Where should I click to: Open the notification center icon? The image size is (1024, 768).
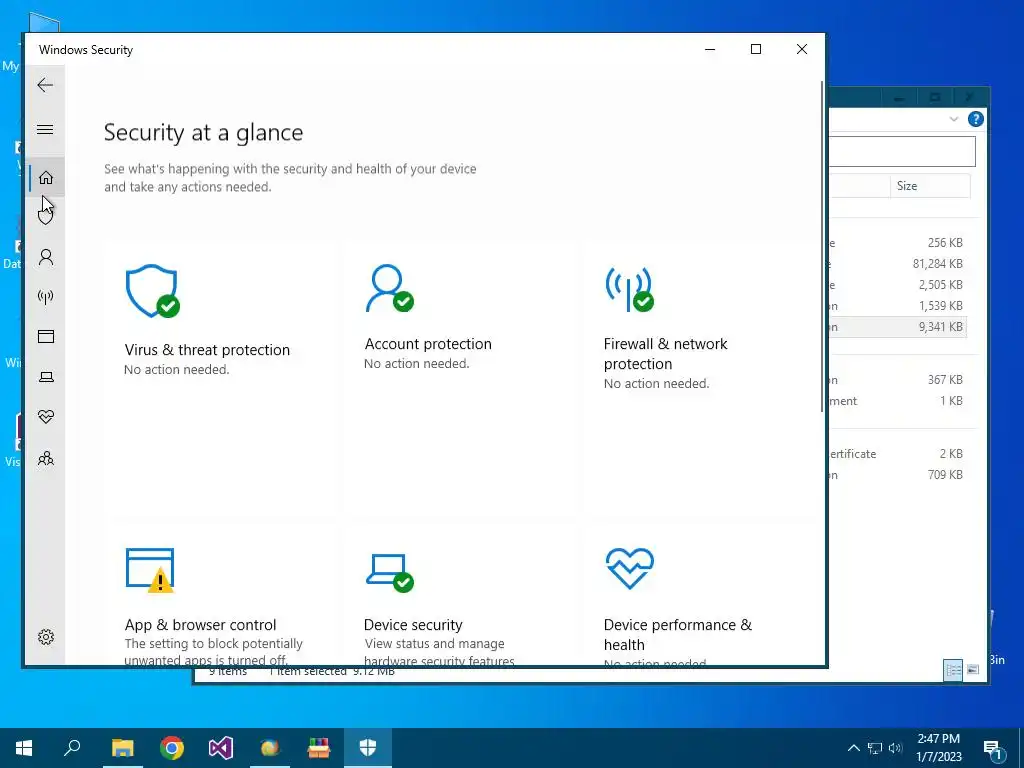click(993, 749)
